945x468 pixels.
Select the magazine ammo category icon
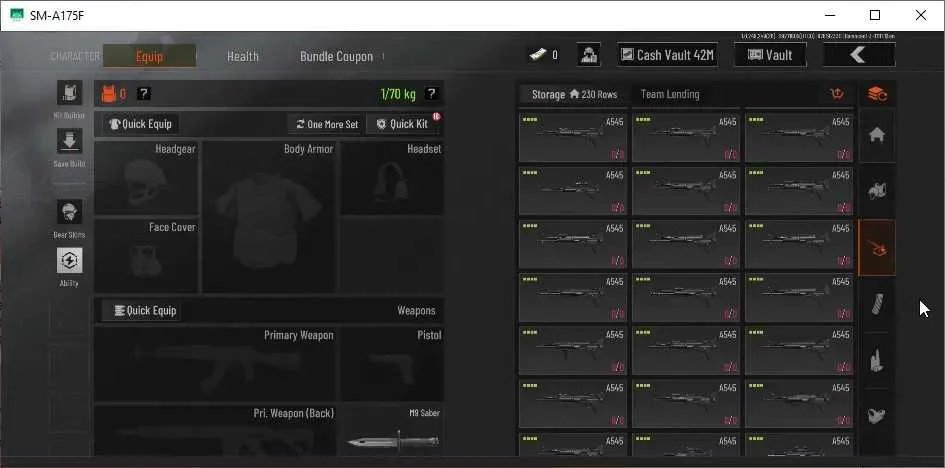point(876,304)
